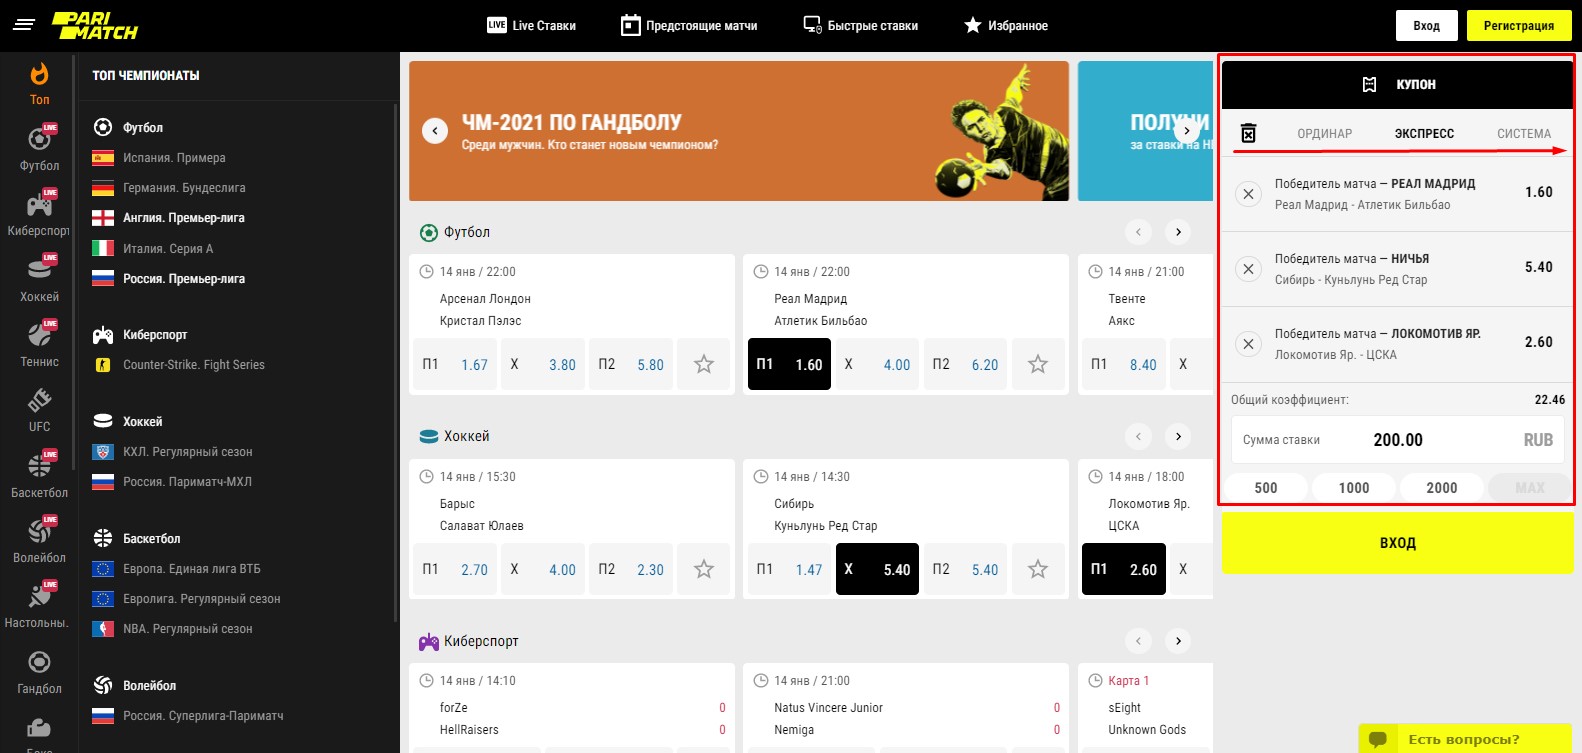Select П2 5.80 for Кристал Пэлэс
The width and height of the screenshot is (1582, 753).
click(x=631, y=364)
